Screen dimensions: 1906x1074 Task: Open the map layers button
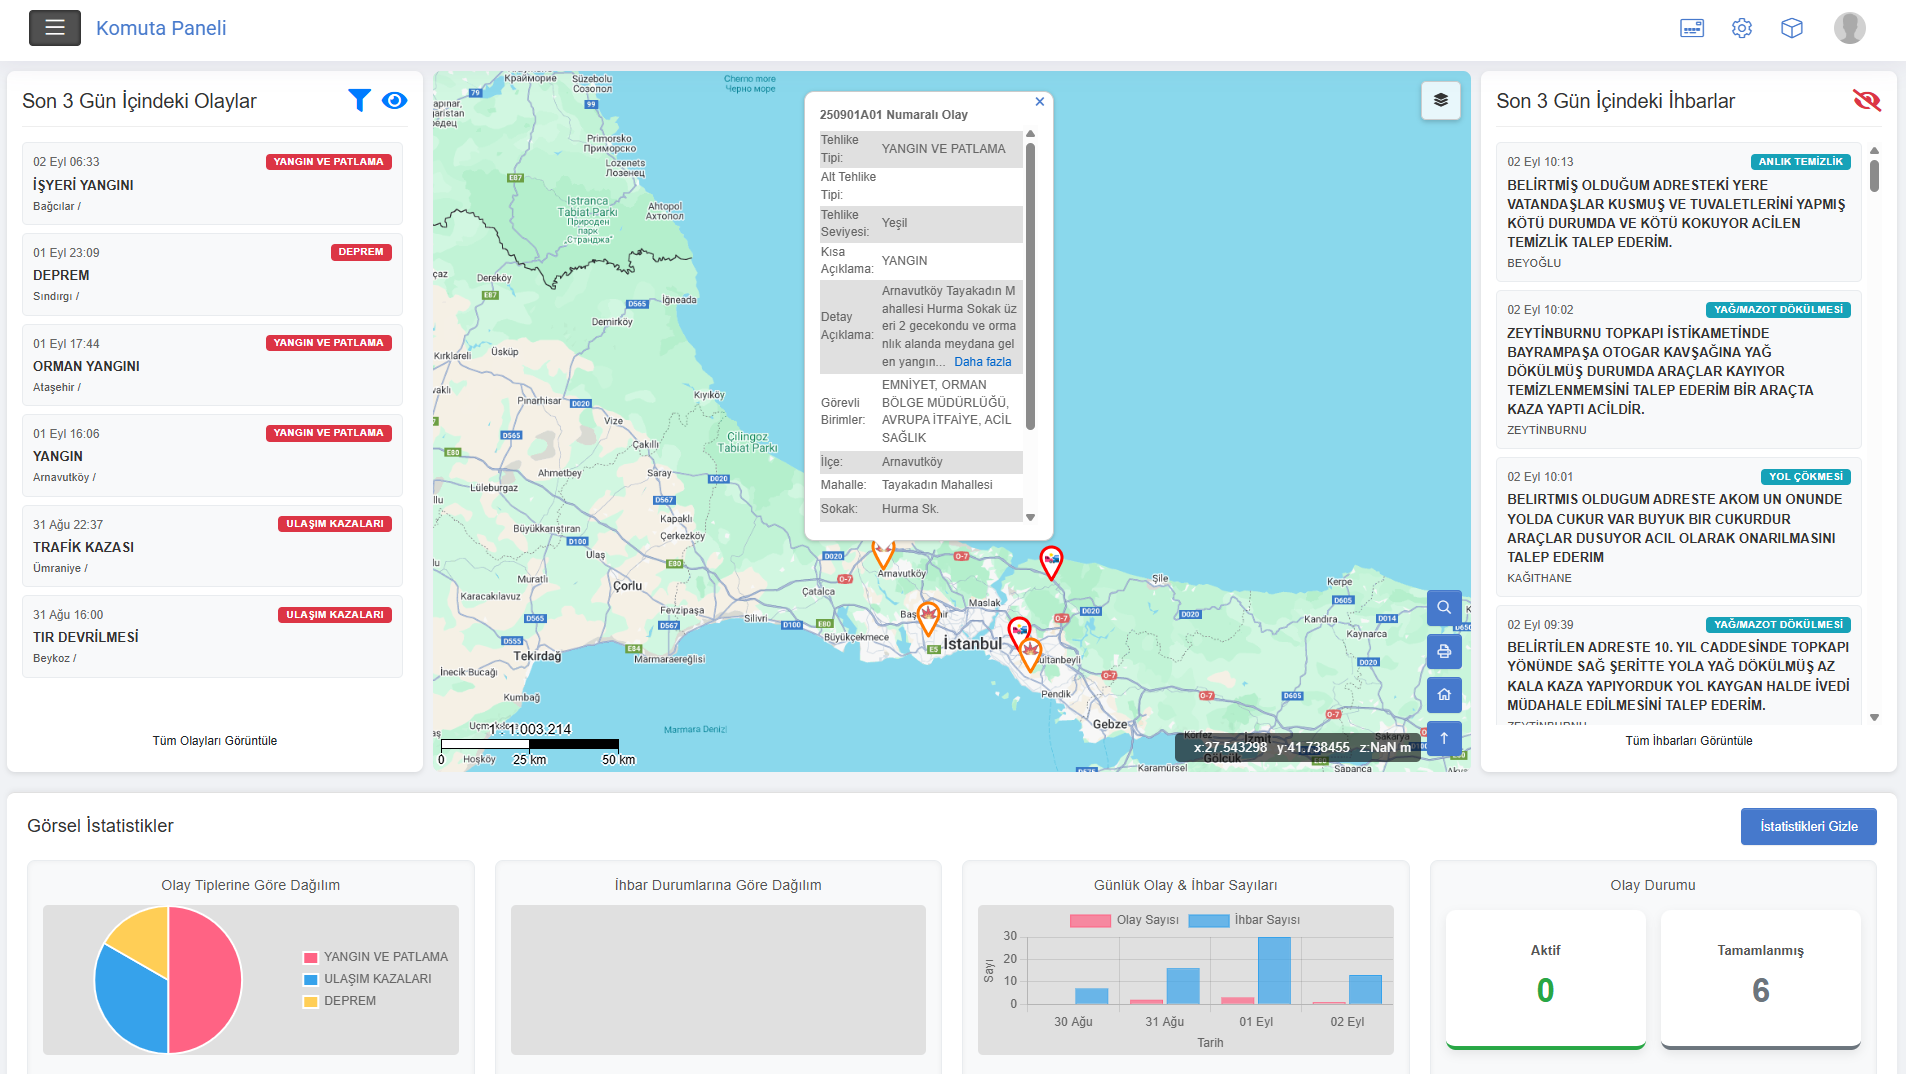[x=1441, y=100]
